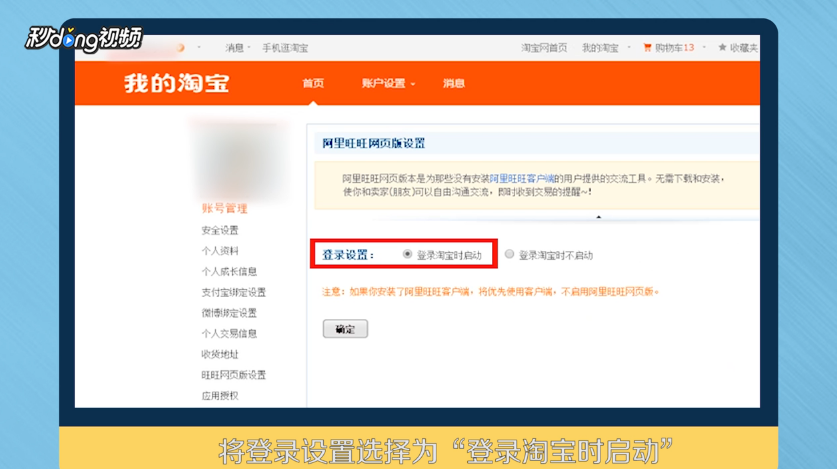Open 购物车 link showing 13 items

pyautogui.click(x=674, y=48)
